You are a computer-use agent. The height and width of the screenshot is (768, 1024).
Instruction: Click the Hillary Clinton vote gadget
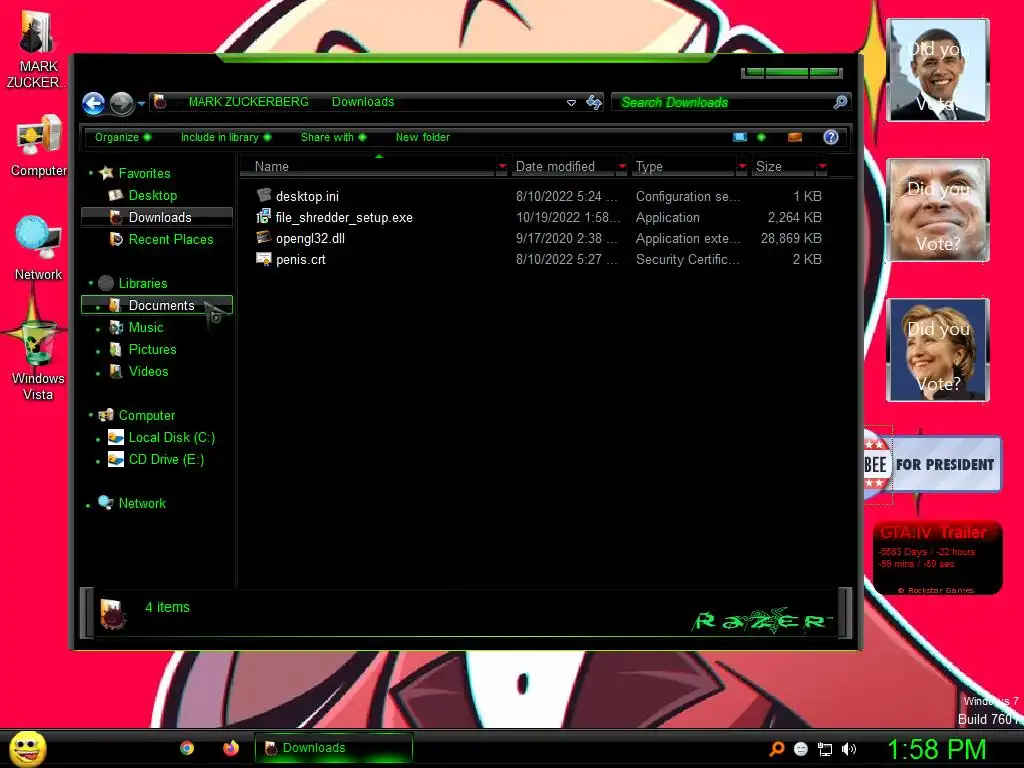click(938, 350)
